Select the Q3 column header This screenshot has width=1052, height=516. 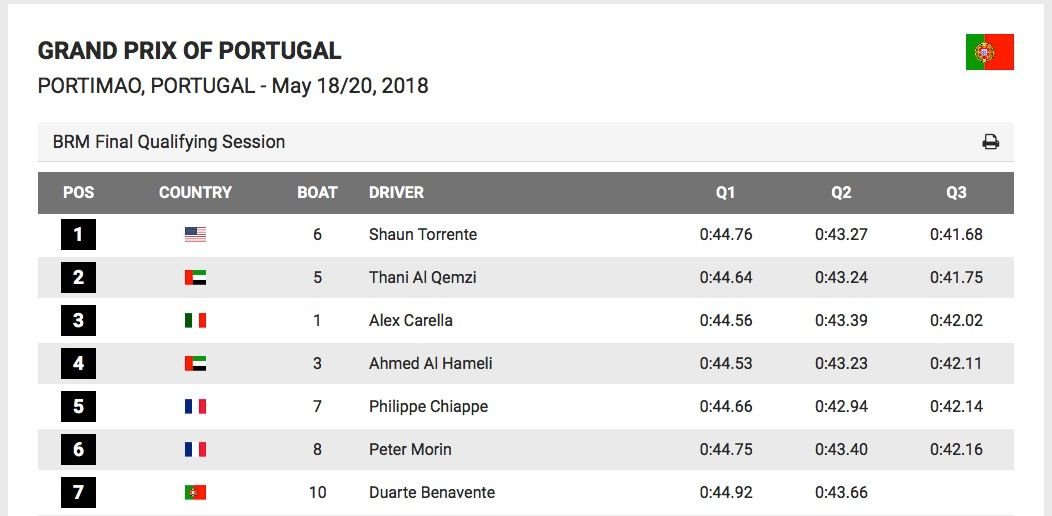click(956, 193)
